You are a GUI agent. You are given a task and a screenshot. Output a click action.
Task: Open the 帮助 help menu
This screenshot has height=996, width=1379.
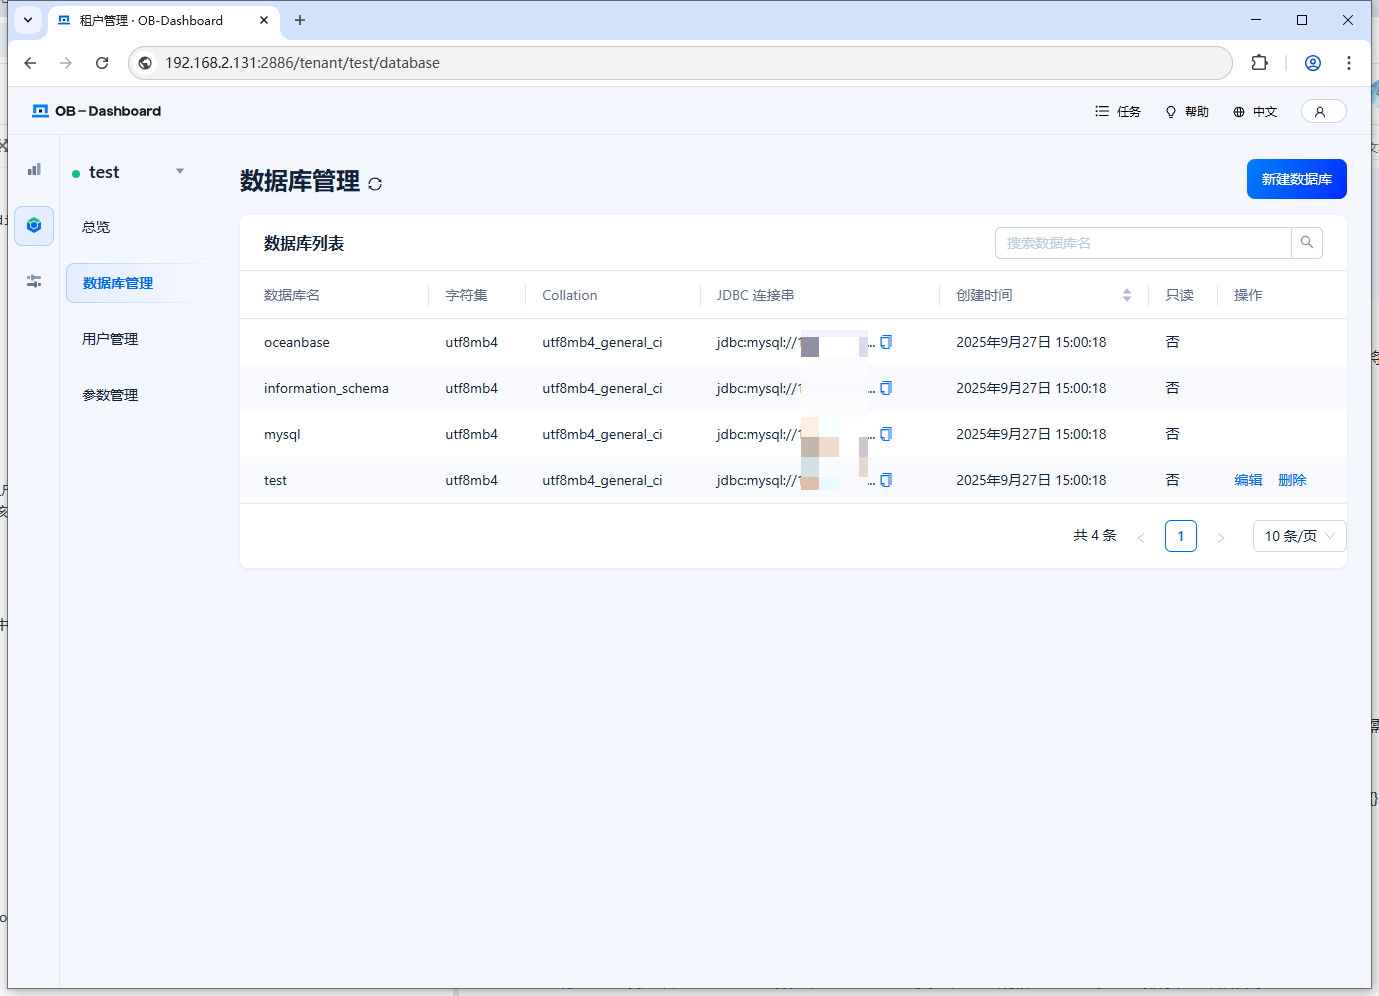[x=1187, y=112]
